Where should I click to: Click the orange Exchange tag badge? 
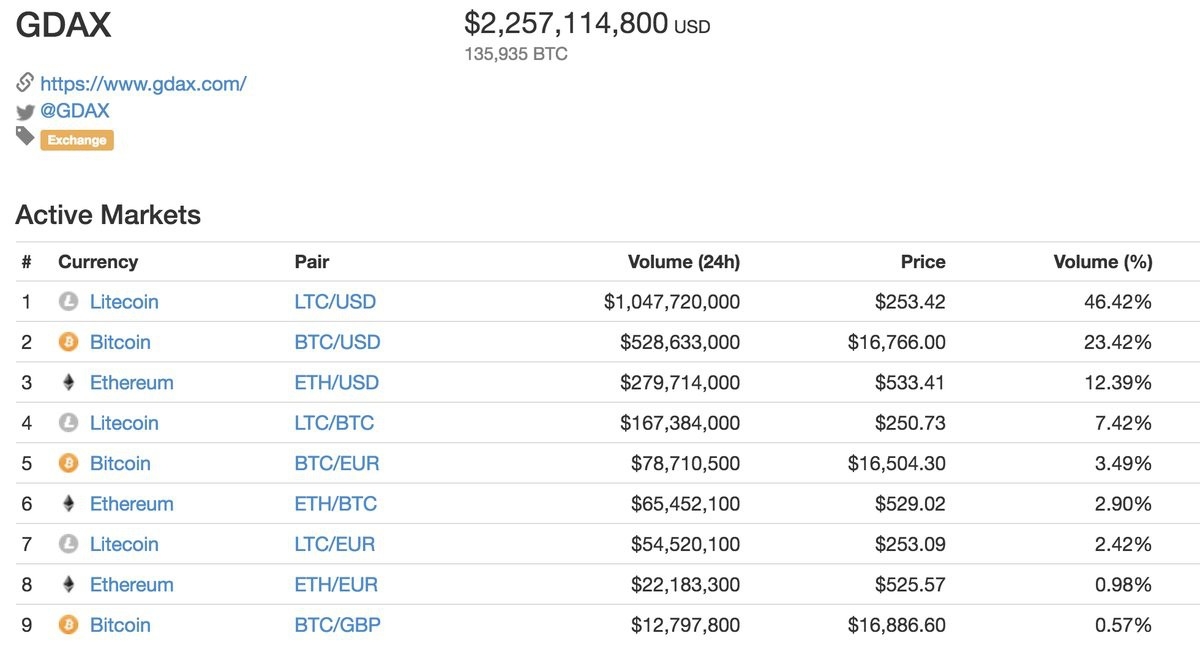pyautogui.click(x=77, y=140)
